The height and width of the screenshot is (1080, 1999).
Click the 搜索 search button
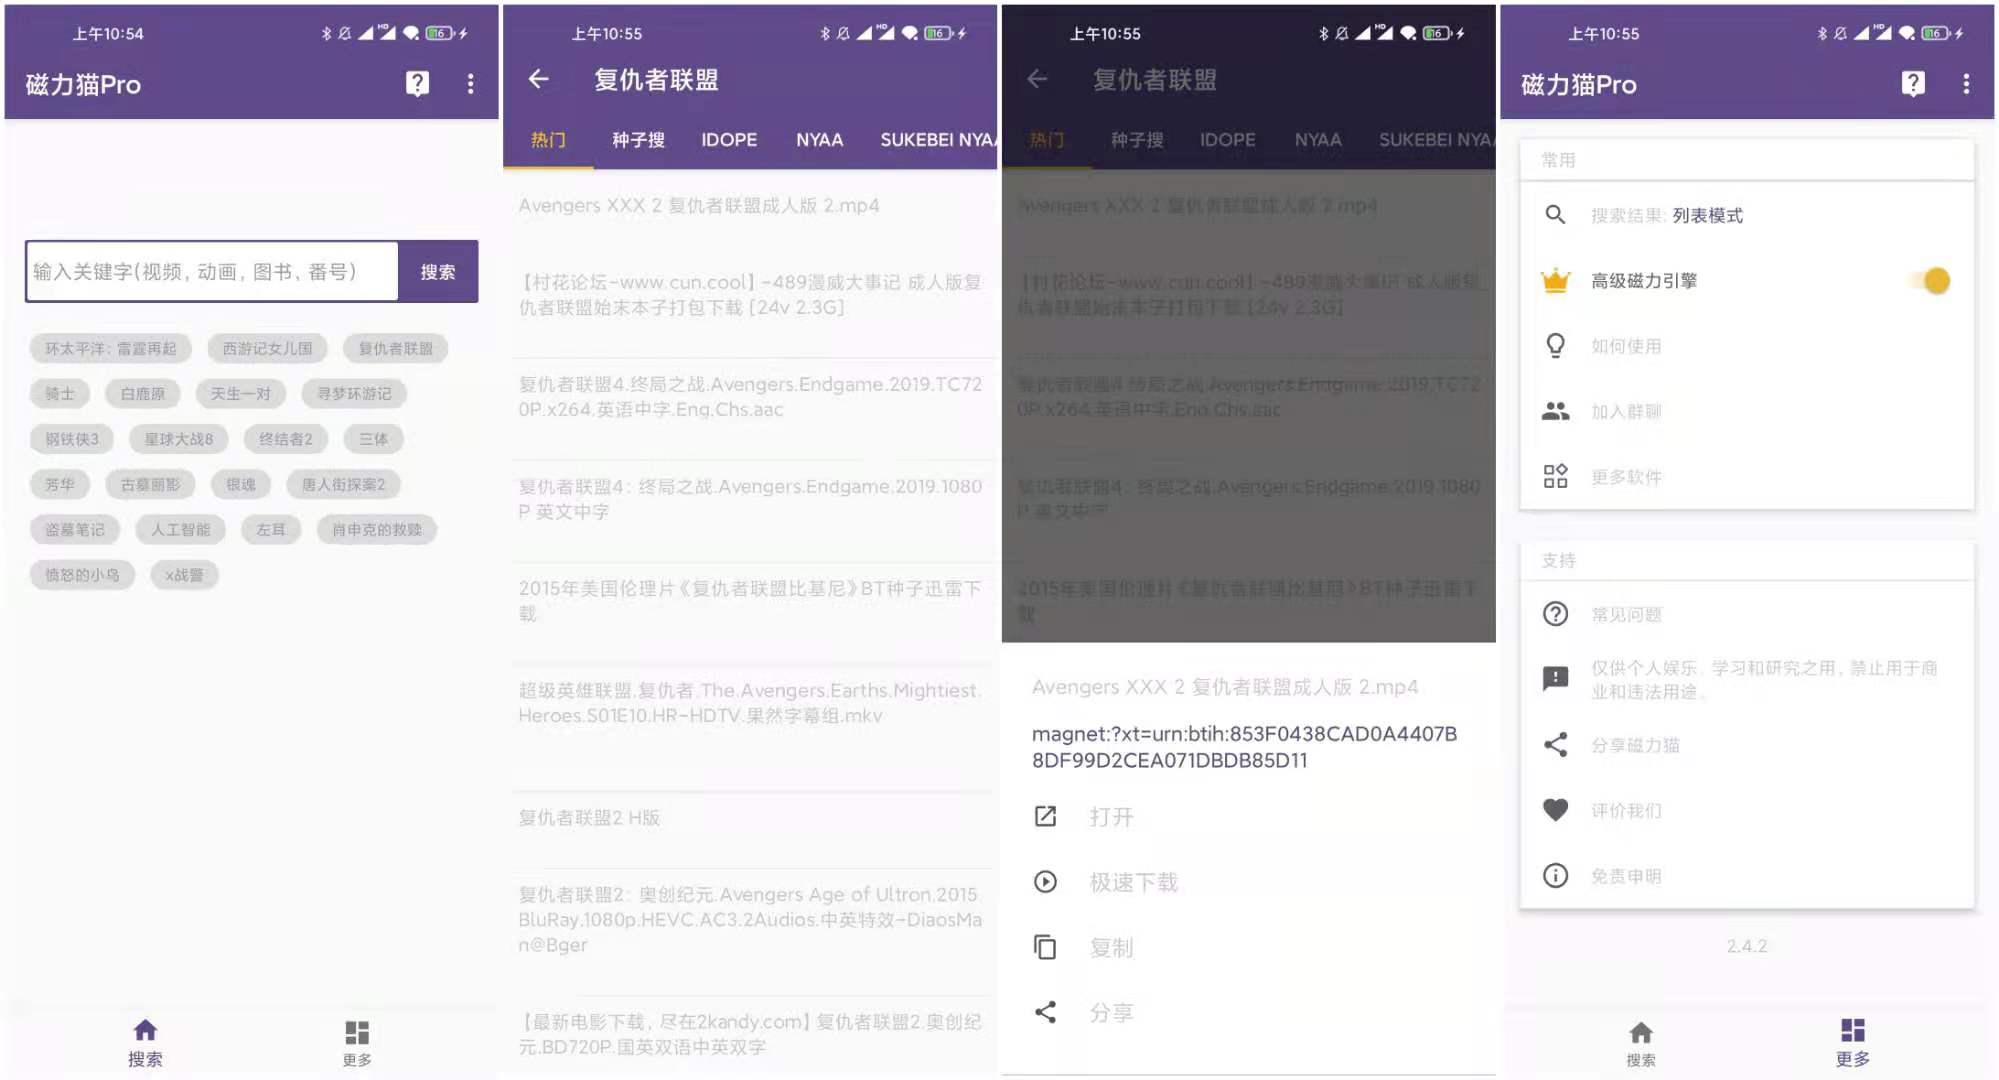(x=439, y=270)
